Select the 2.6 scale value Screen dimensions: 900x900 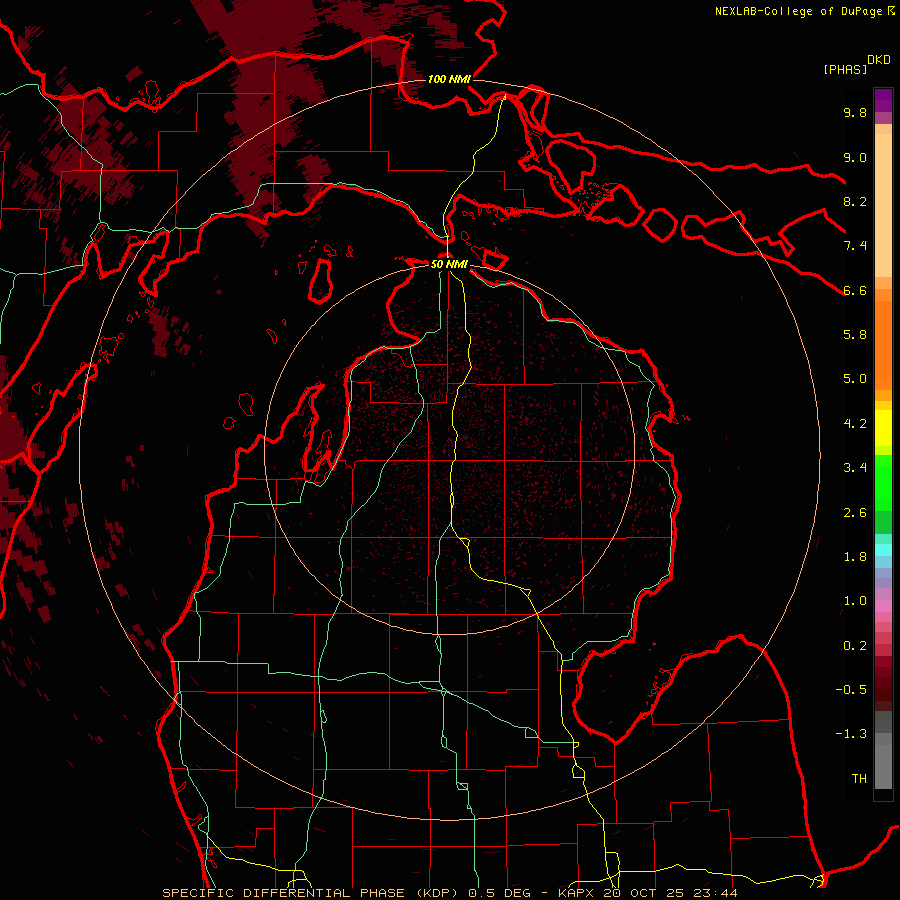click(855, 512)
